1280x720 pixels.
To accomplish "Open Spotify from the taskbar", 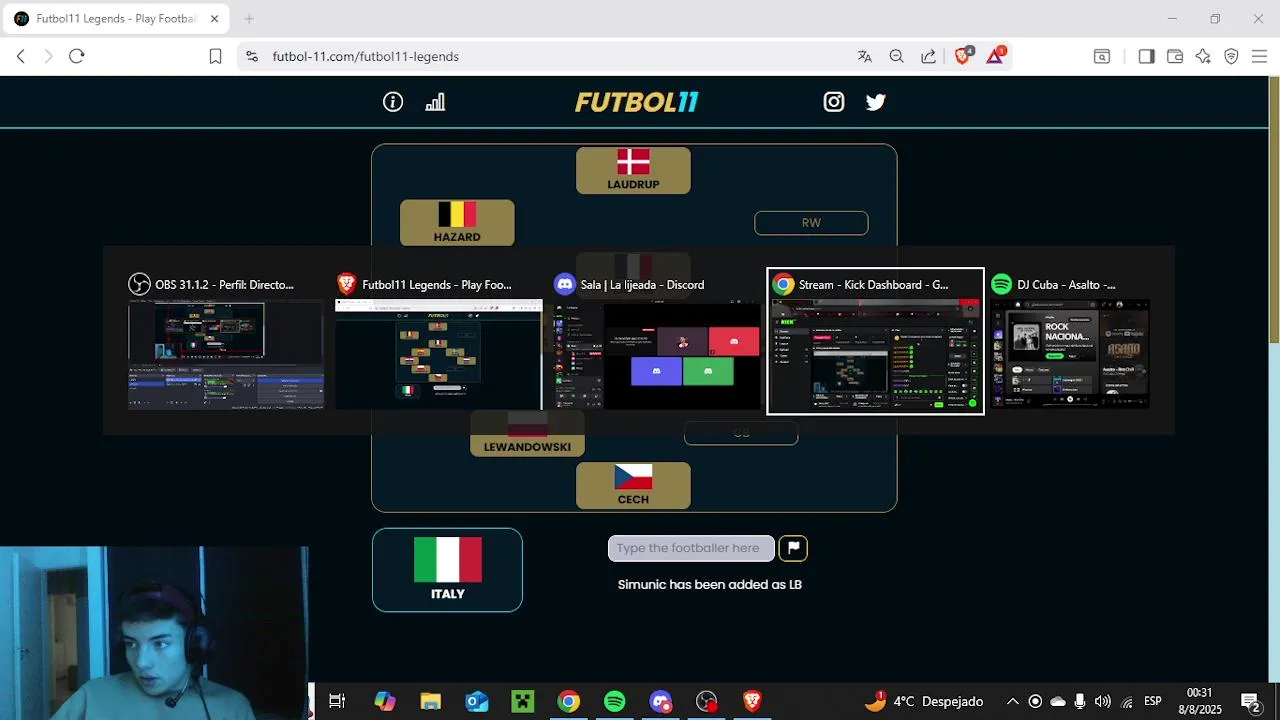I will point(615,701).
